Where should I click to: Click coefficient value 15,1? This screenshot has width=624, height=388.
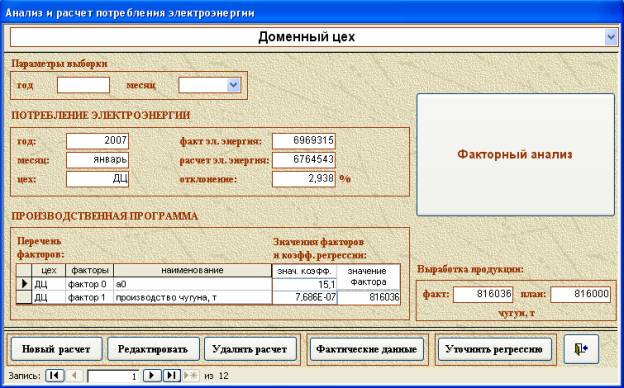tap(304, 285)
